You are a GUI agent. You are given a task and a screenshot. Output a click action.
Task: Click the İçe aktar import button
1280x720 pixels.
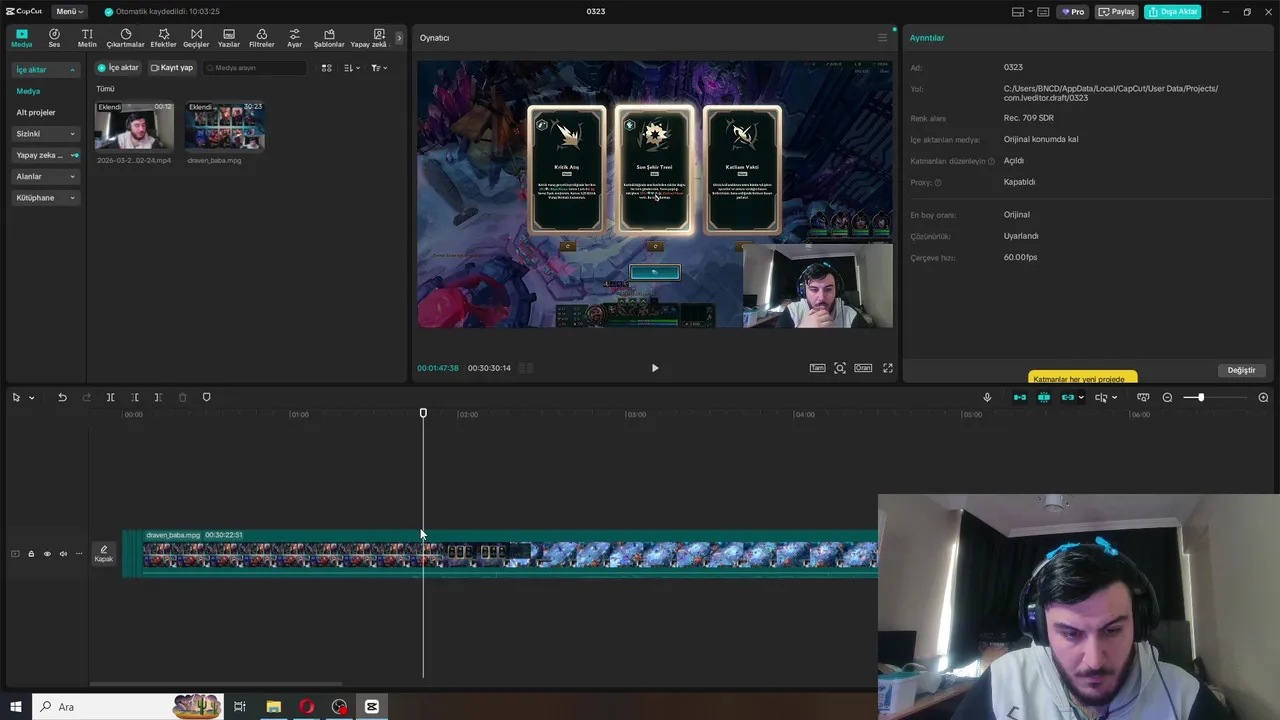118,68
